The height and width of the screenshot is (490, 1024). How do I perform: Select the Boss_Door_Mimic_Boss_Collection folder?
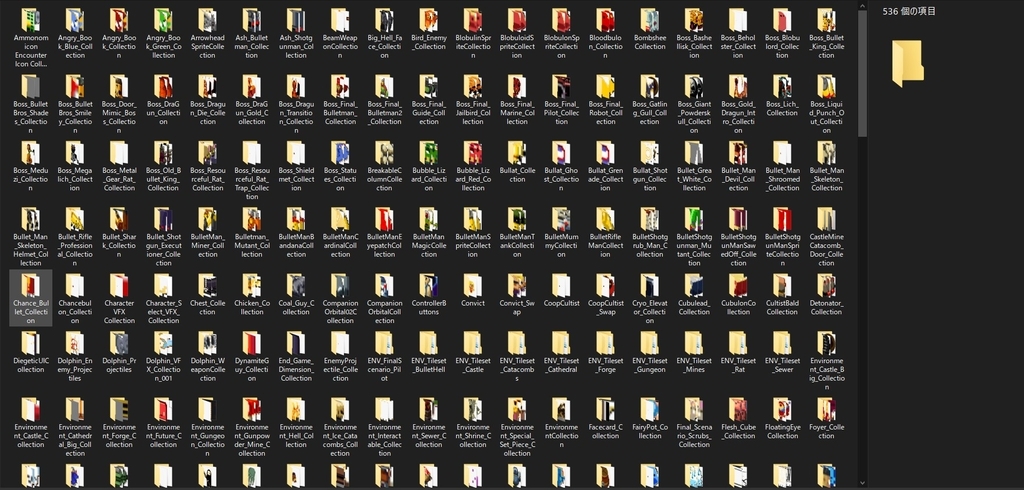tap(119, 105)
